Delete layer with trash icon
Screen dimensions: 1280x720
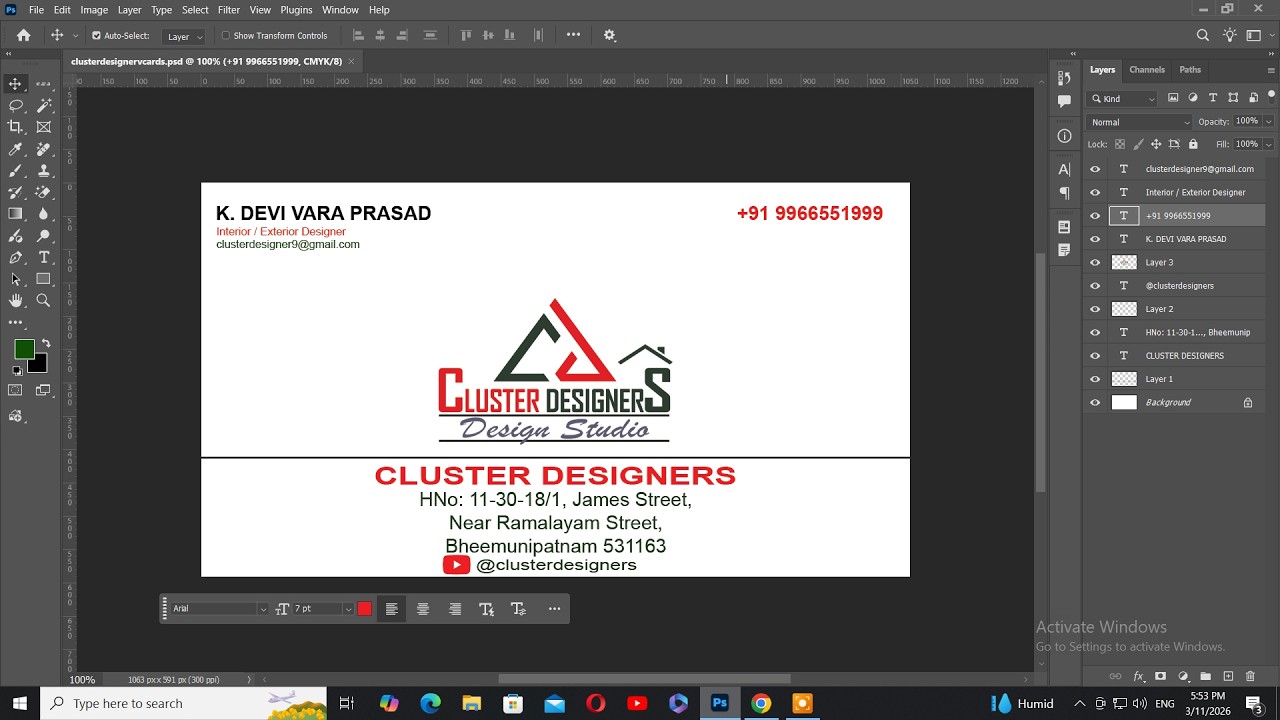(x=1250, y=677)
